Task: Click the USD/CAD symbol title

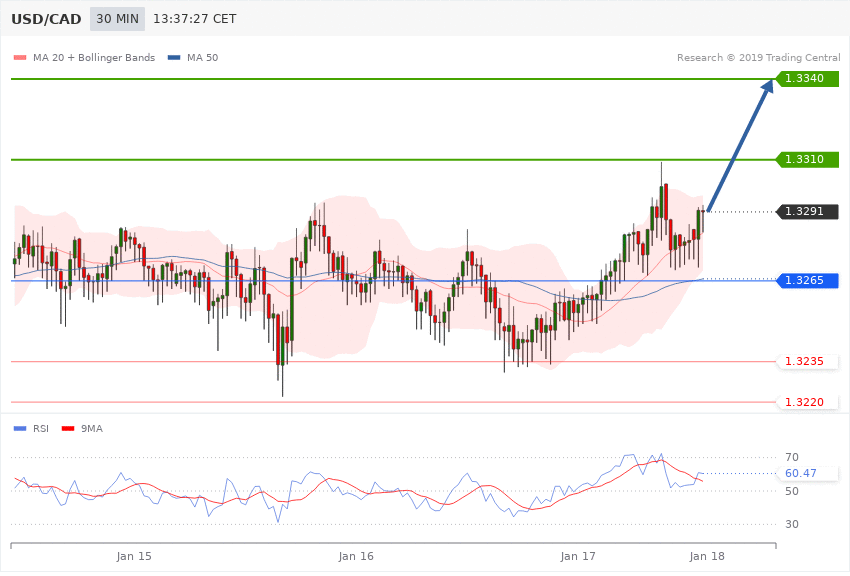Action: tap(46, 19)
